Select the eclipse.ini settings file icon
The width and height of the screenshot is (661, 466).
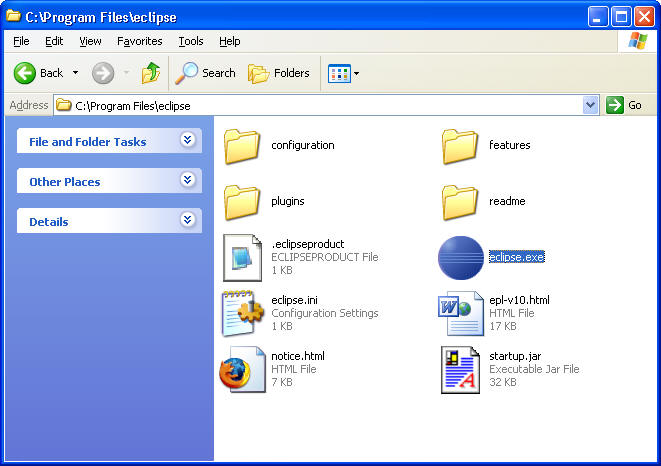pos(243,313)
